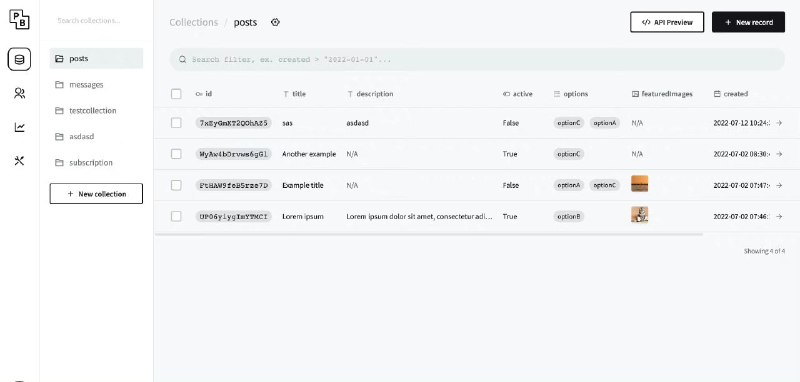Click the Collections breadcrumb link
This screenshot has width=800, height=382.
click(193, 22)
